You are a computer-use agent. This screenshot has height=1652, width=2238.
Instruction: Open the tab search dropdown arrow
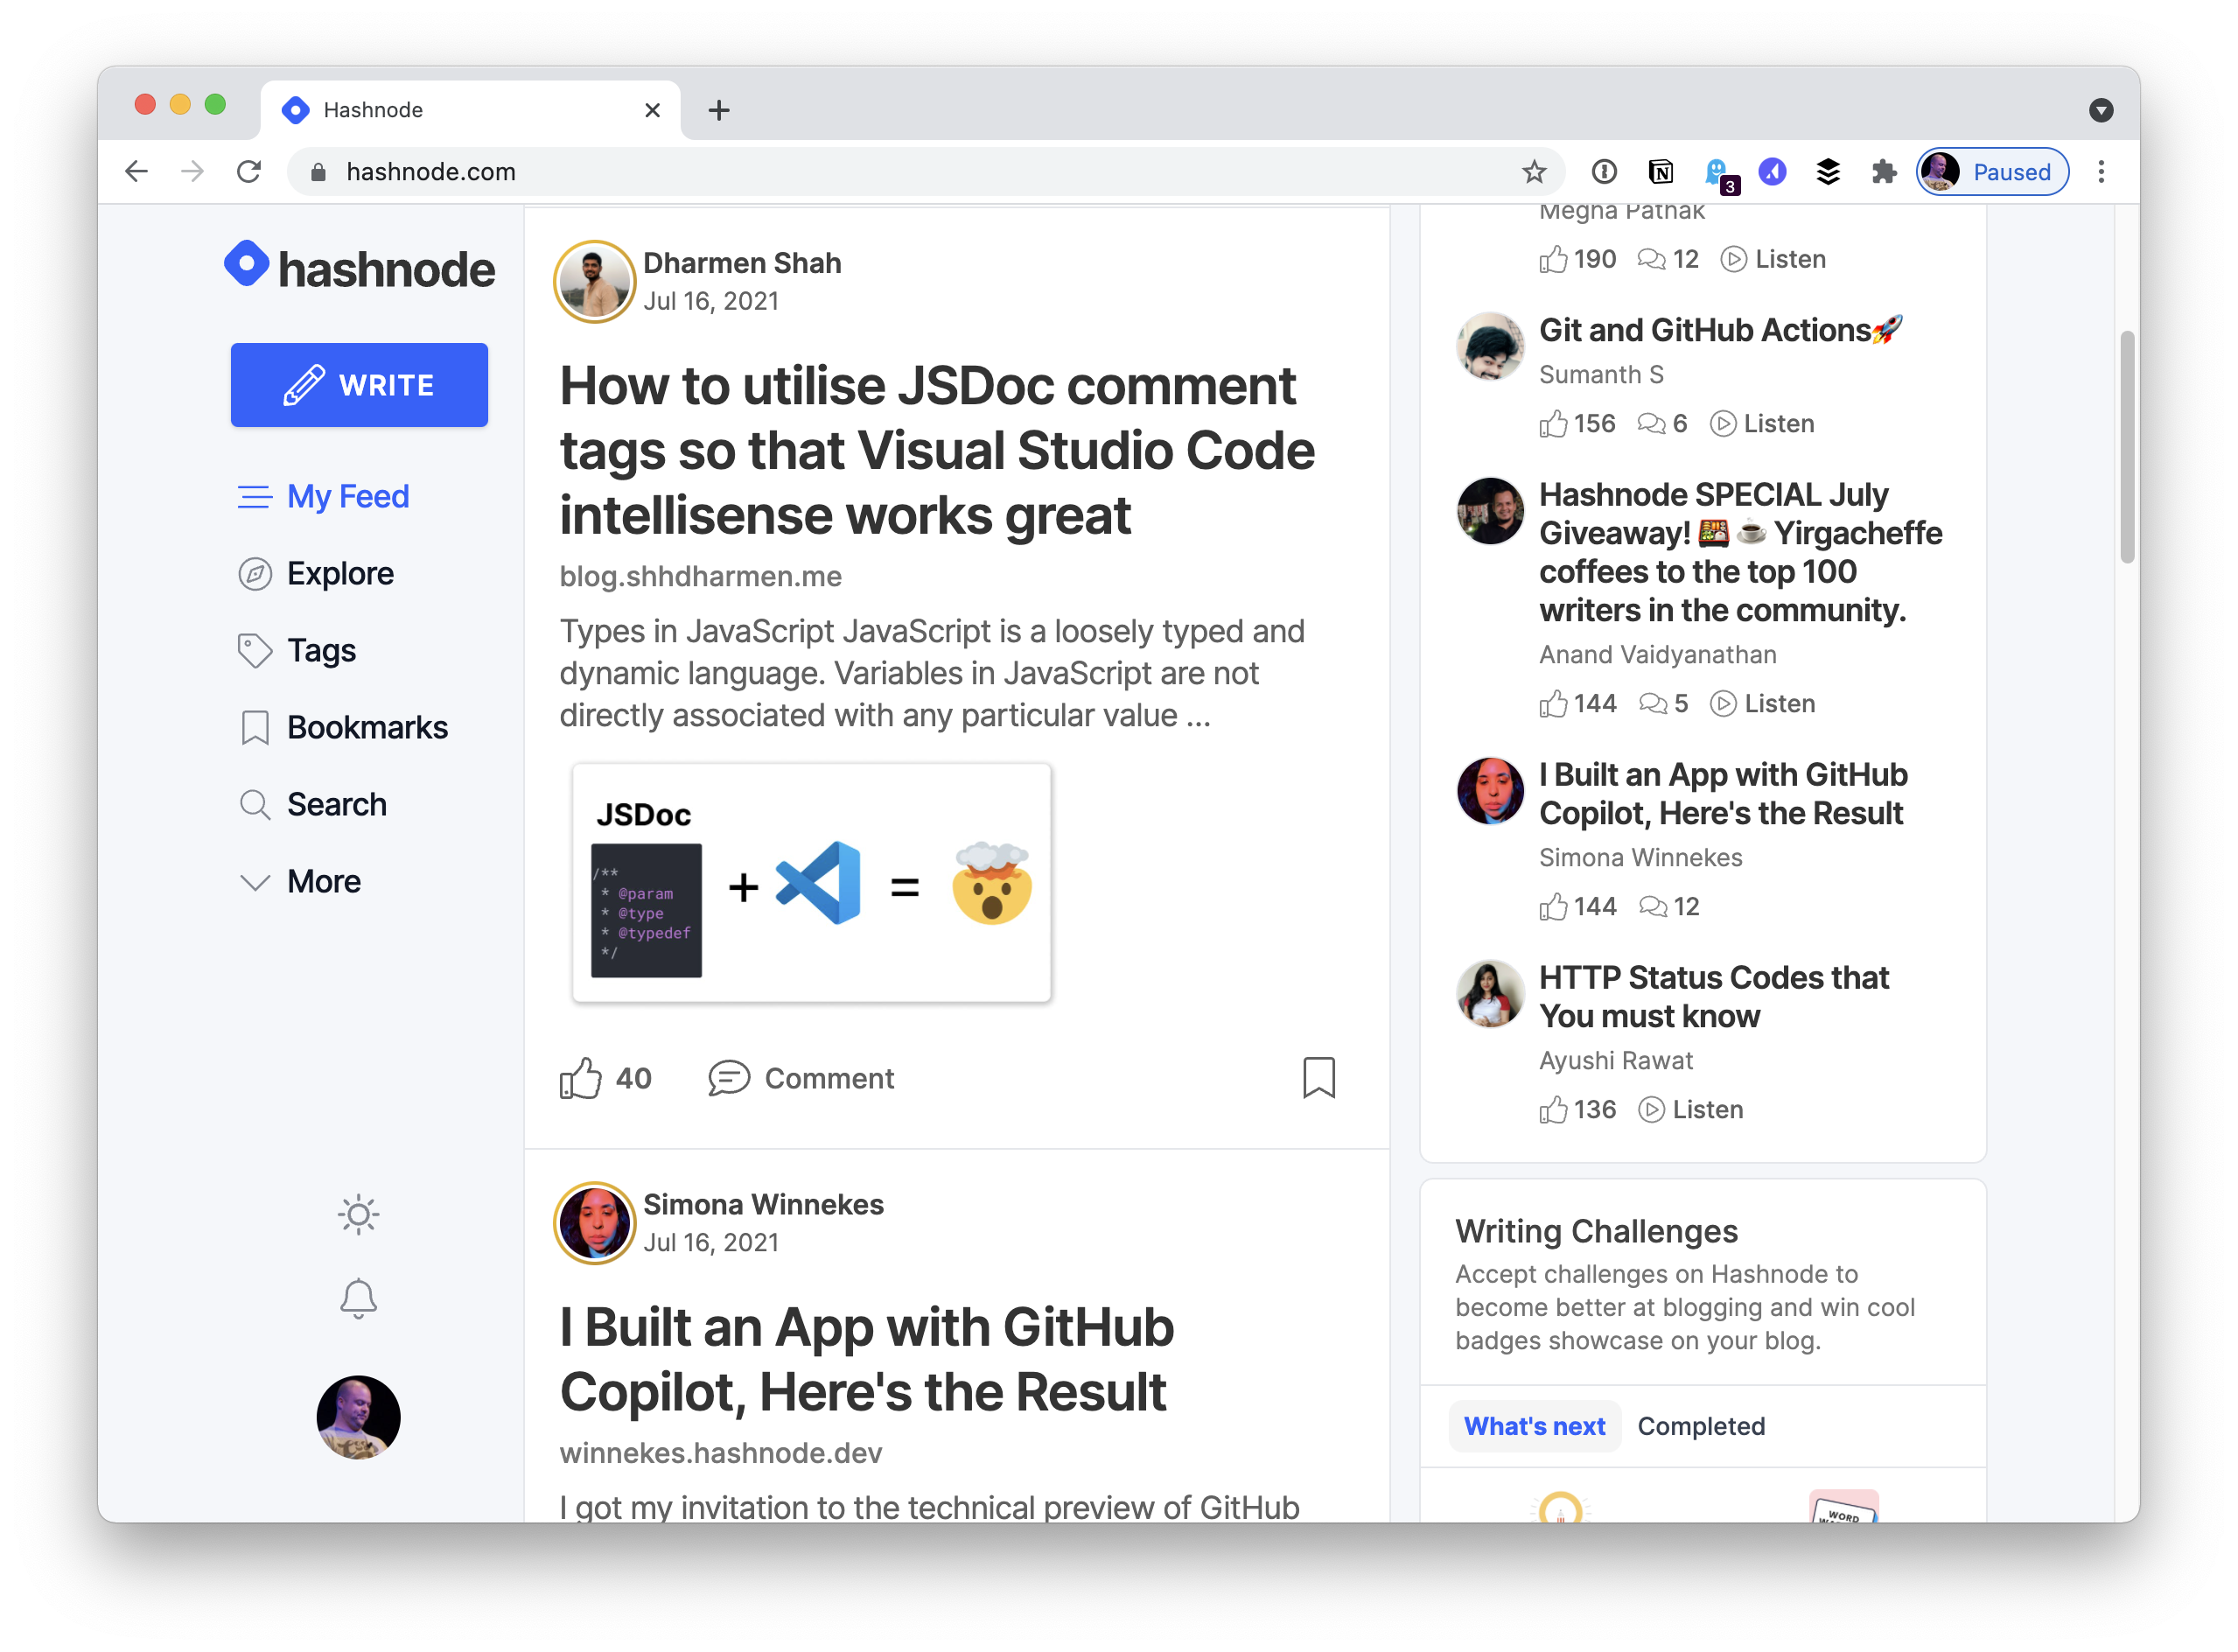click(2101, 110)
